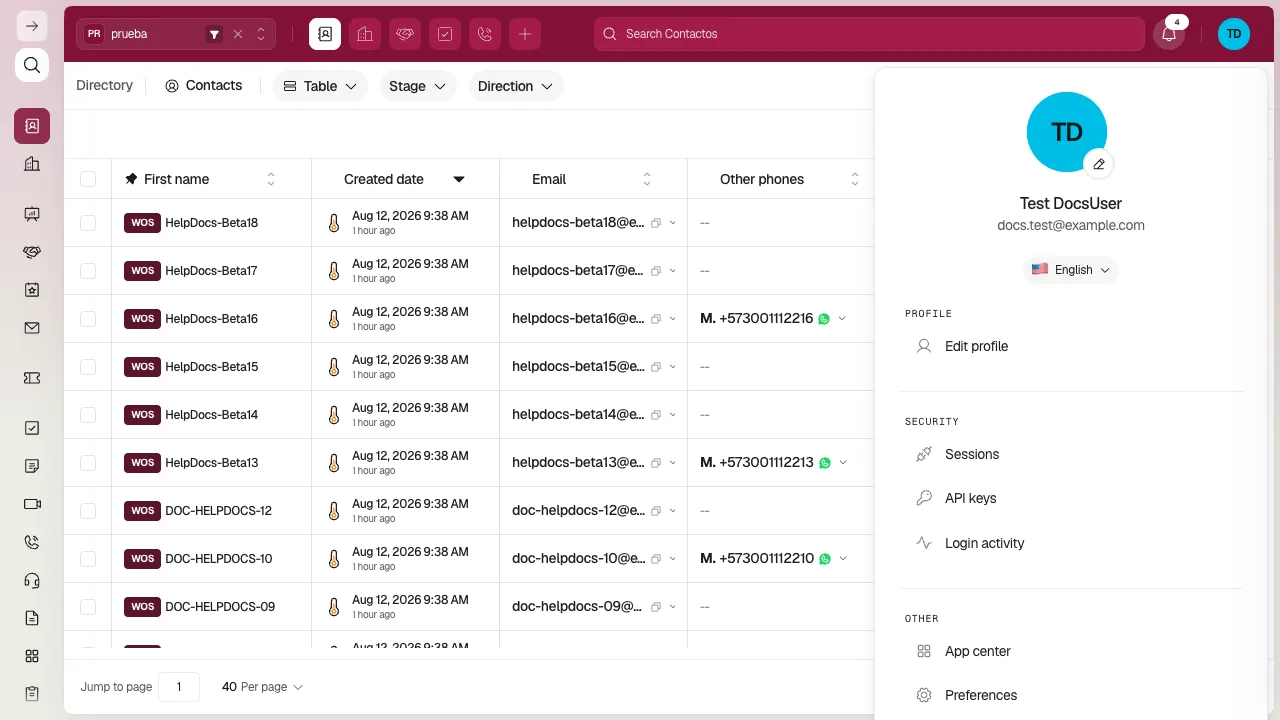Clear prueba workspace selection with X
The image size is (1280, 720).
click(x=238, y=34)
